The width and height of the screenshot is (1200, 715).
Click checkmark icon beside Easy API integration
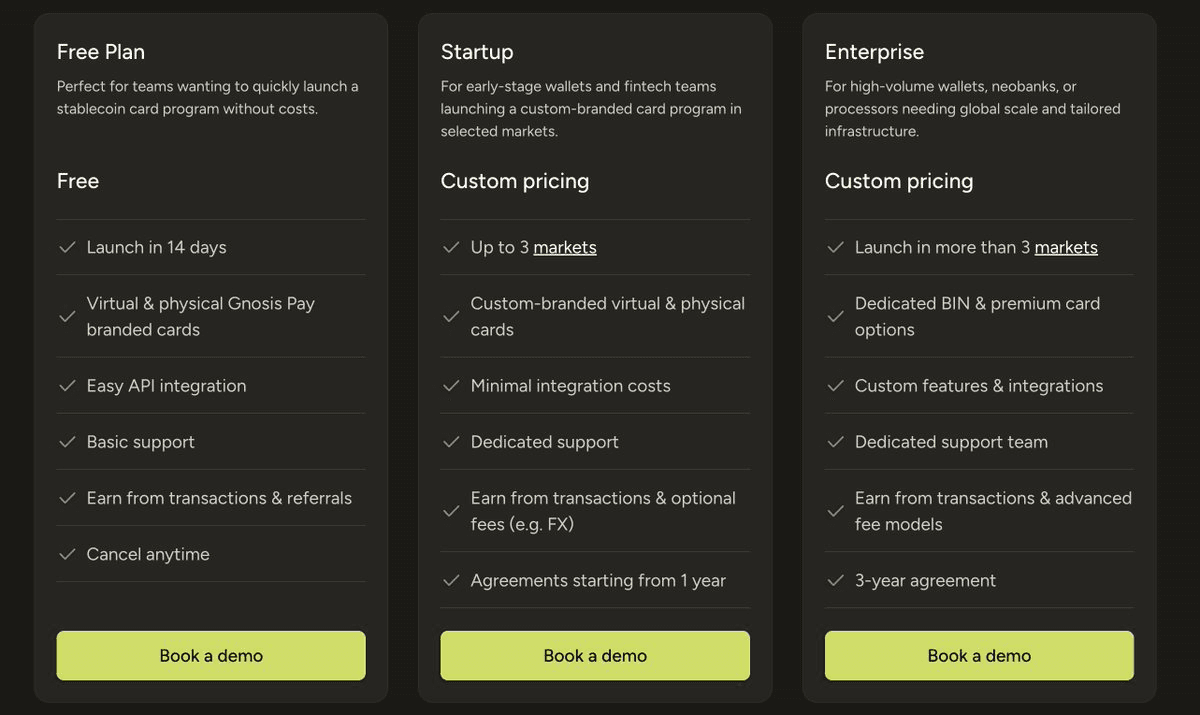tap(67, 385)
